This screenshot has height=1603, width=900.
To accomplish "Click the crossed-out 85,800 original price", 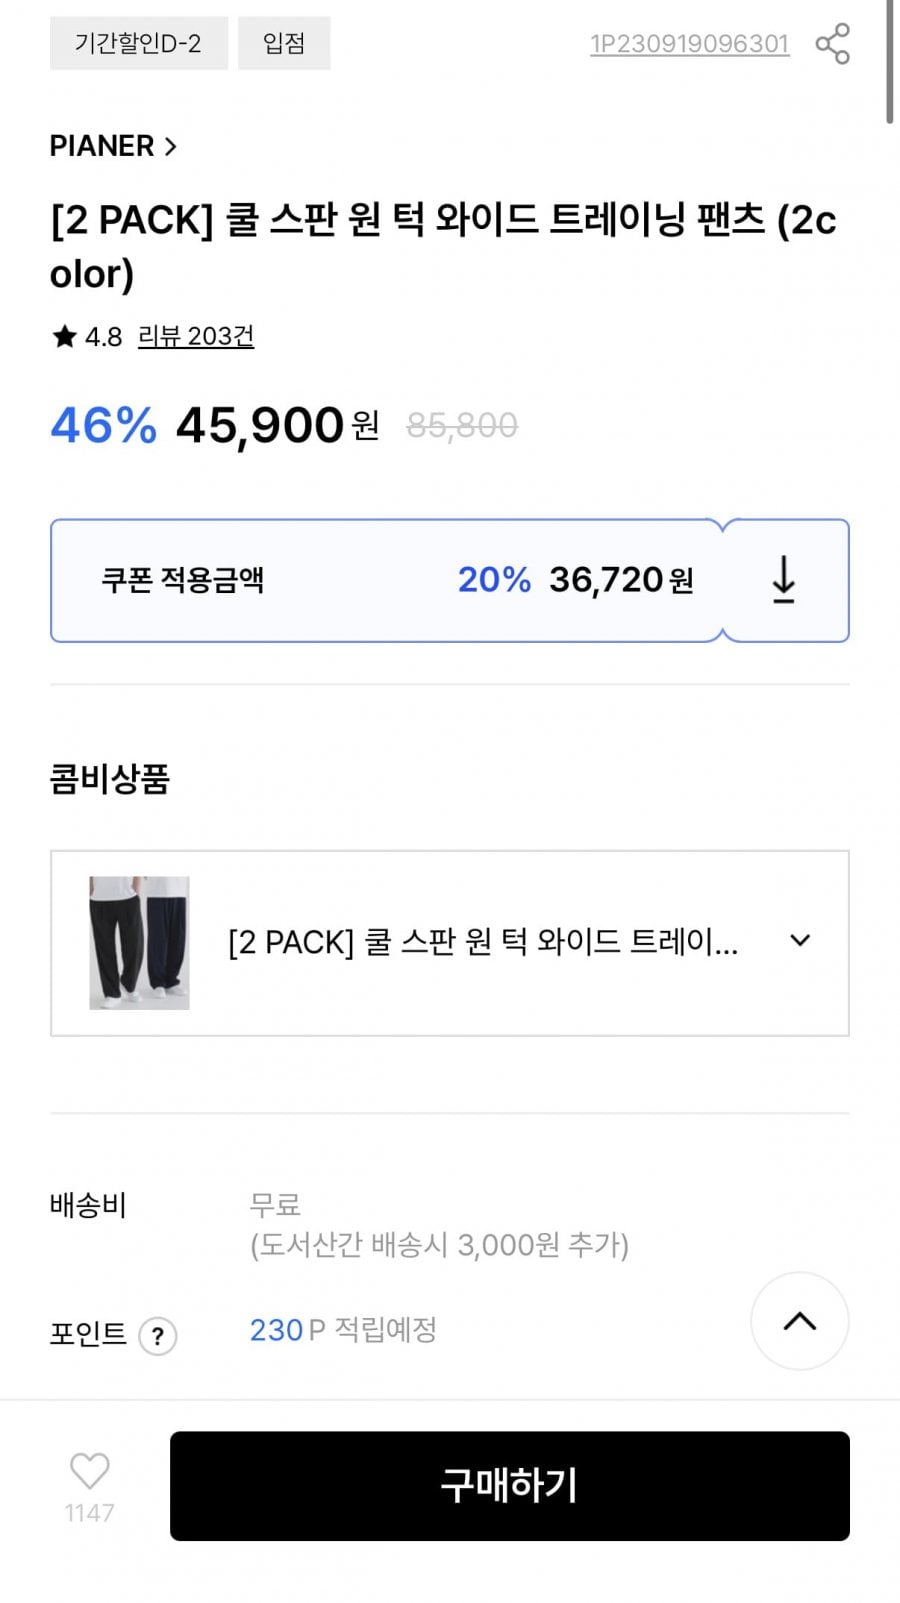I will click(x=462, y=426).
